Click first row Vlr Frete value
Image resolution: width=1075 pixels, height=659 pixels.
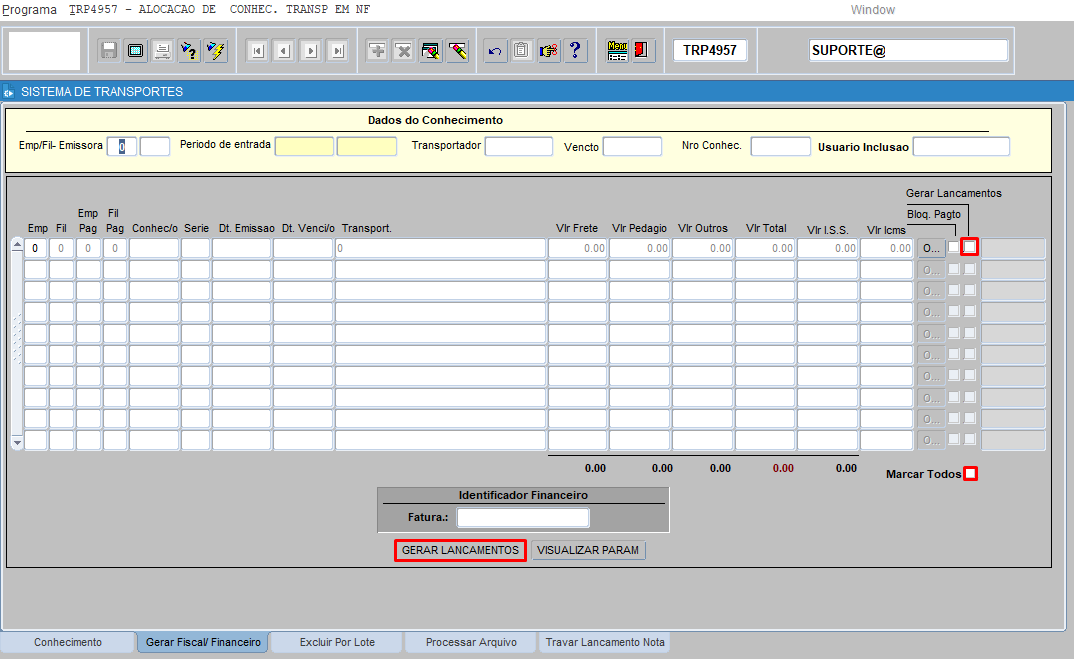[577, 248]
